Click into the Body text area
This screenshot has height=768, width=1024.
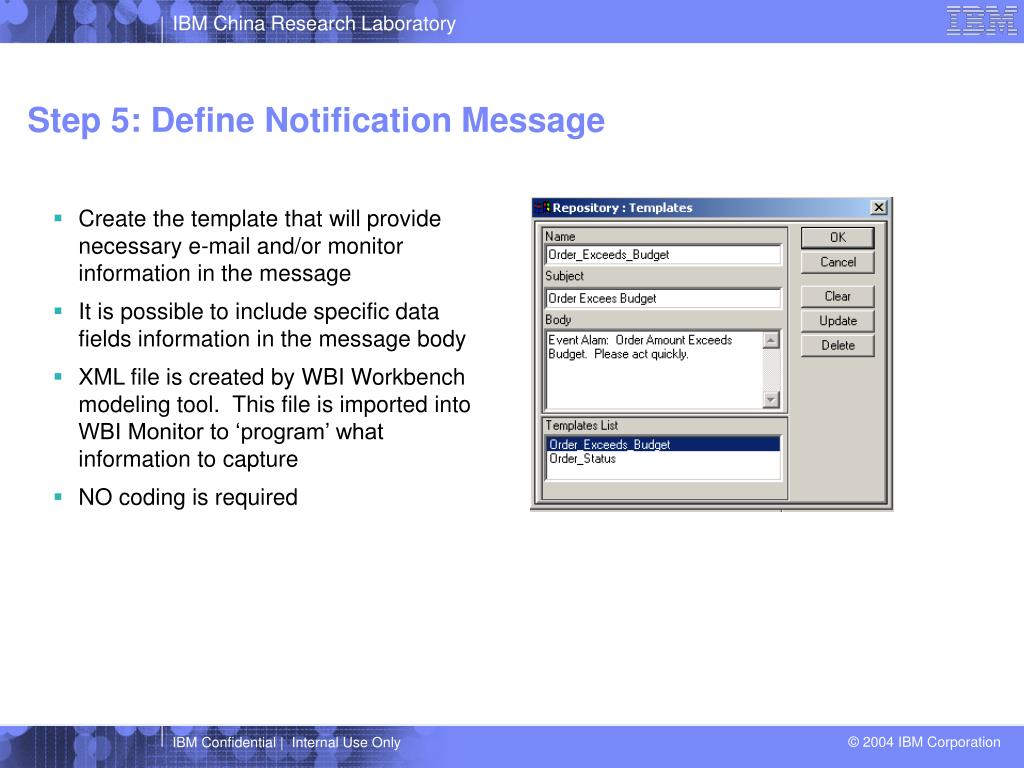point(654,370)
